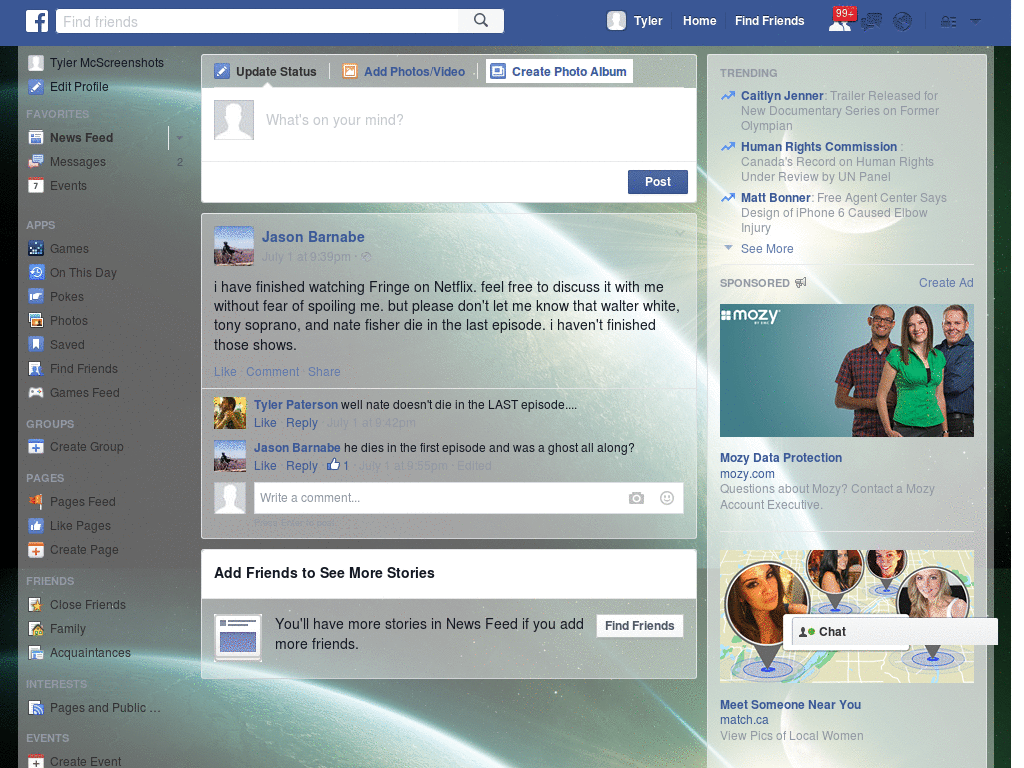This screenshot has height=768, width=1024.
Task: Open the Create Ad link
Action: point(946,283)
